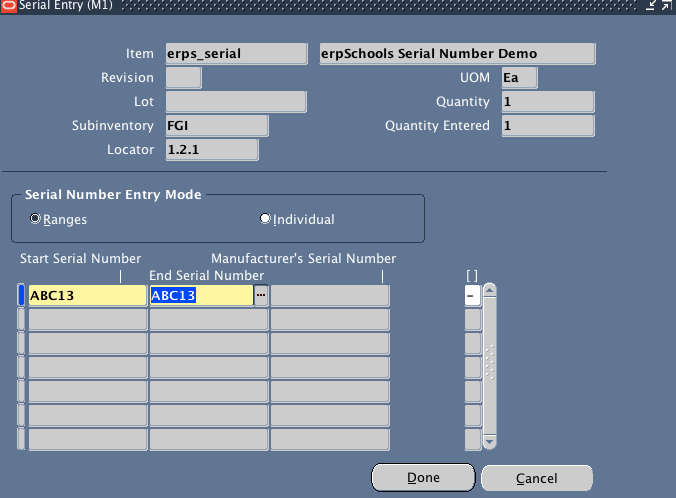Select the Ranges entry mode
The width and height of the screenshot is (676, 498).
click(35, 219)
